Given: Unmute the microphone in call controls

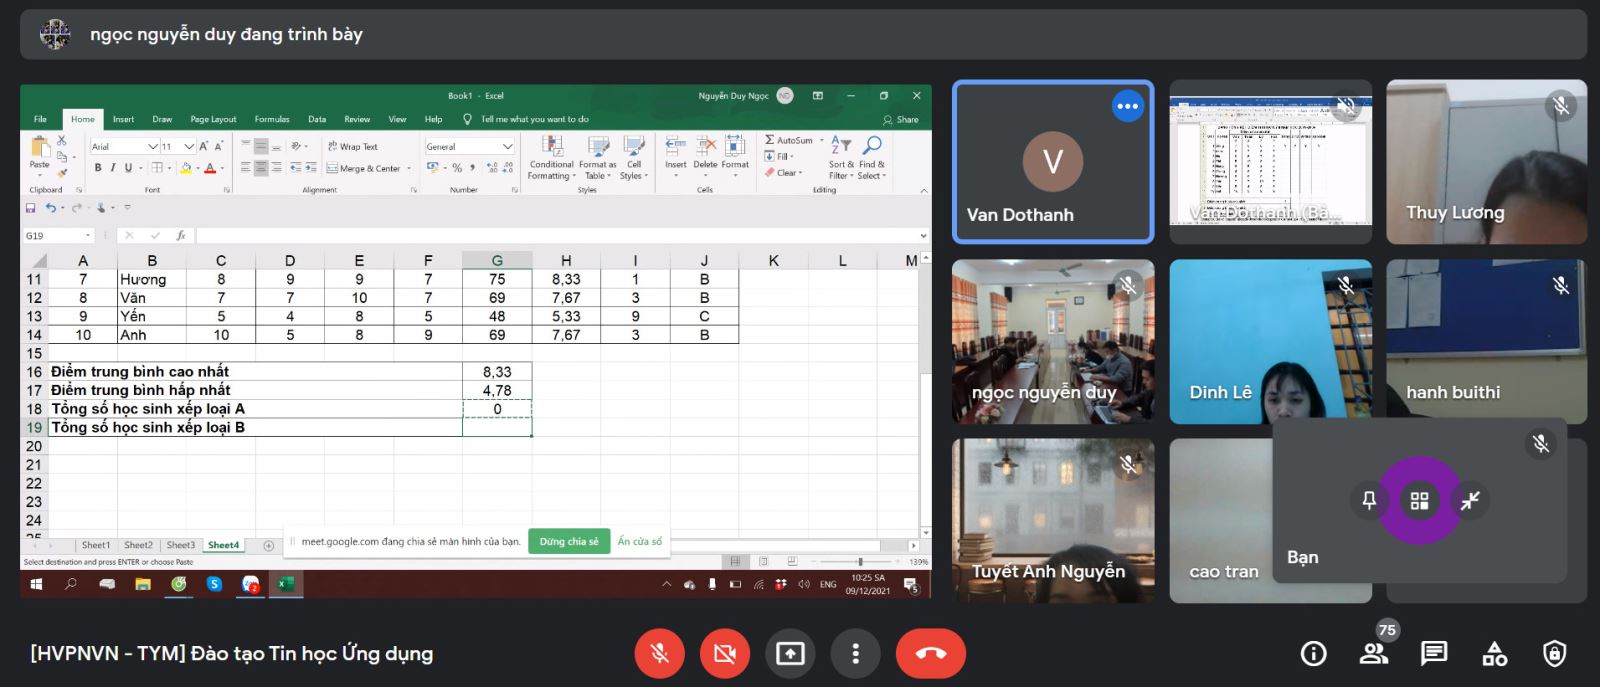Looking at the screenshot, I should (659, 654).
